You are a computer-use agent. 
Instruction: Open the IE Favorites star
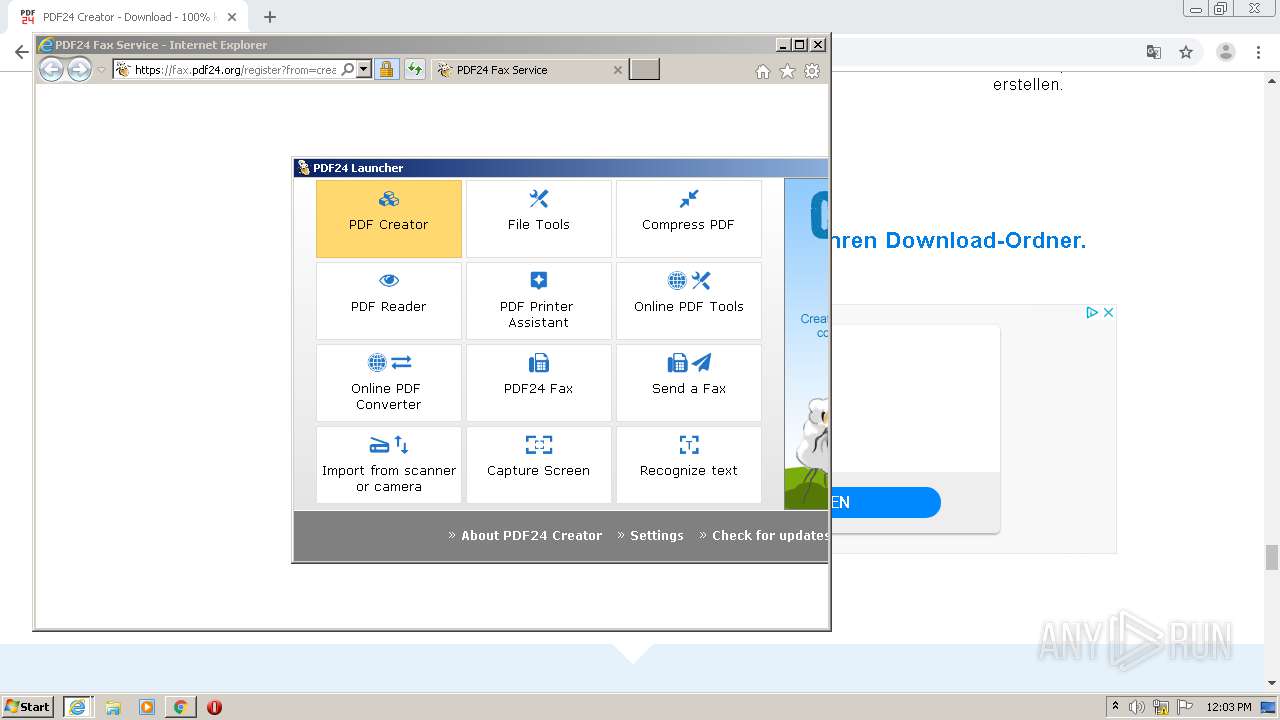pyautogui.click(x=787, y=71)
